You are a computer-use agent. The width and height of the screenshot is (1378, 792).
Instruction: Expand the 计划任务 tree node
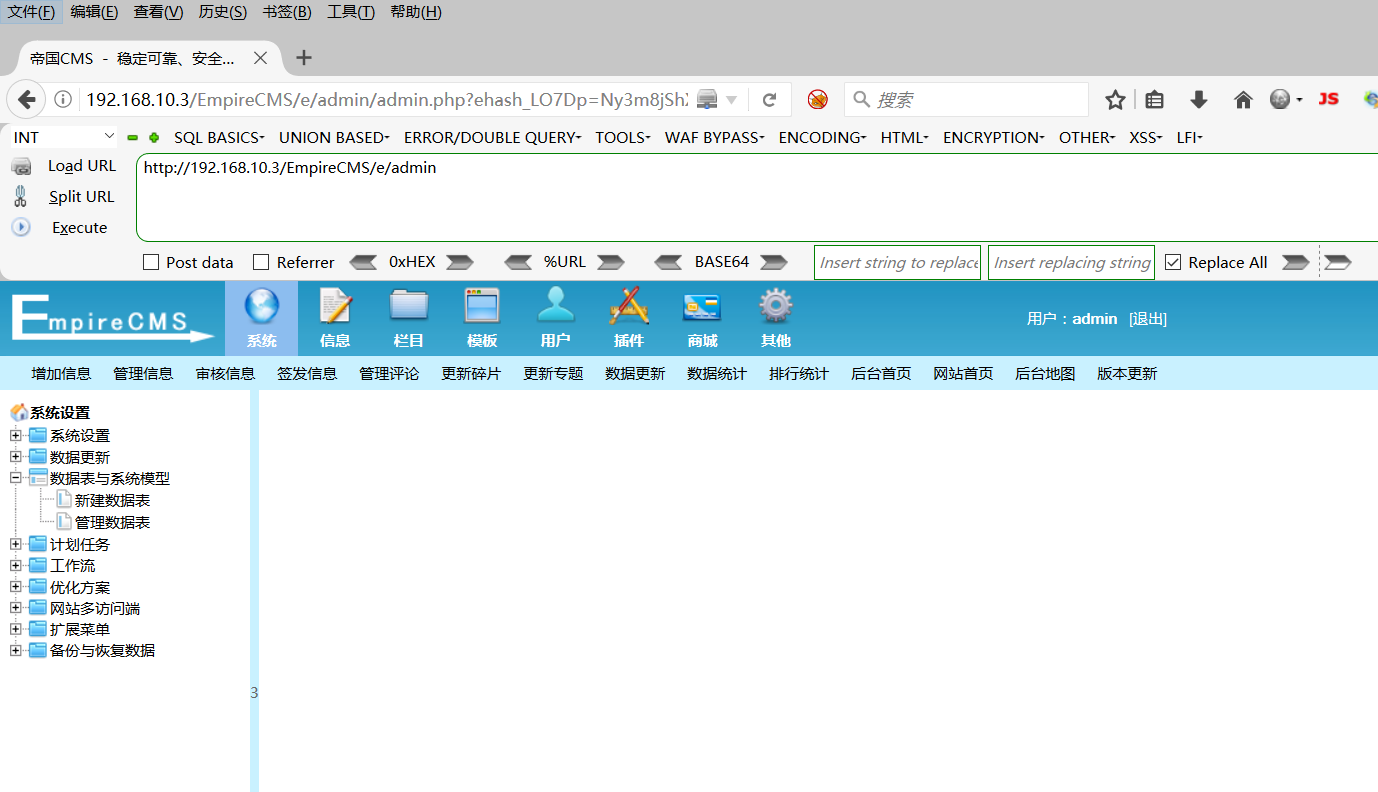click(x=15, y=543)
